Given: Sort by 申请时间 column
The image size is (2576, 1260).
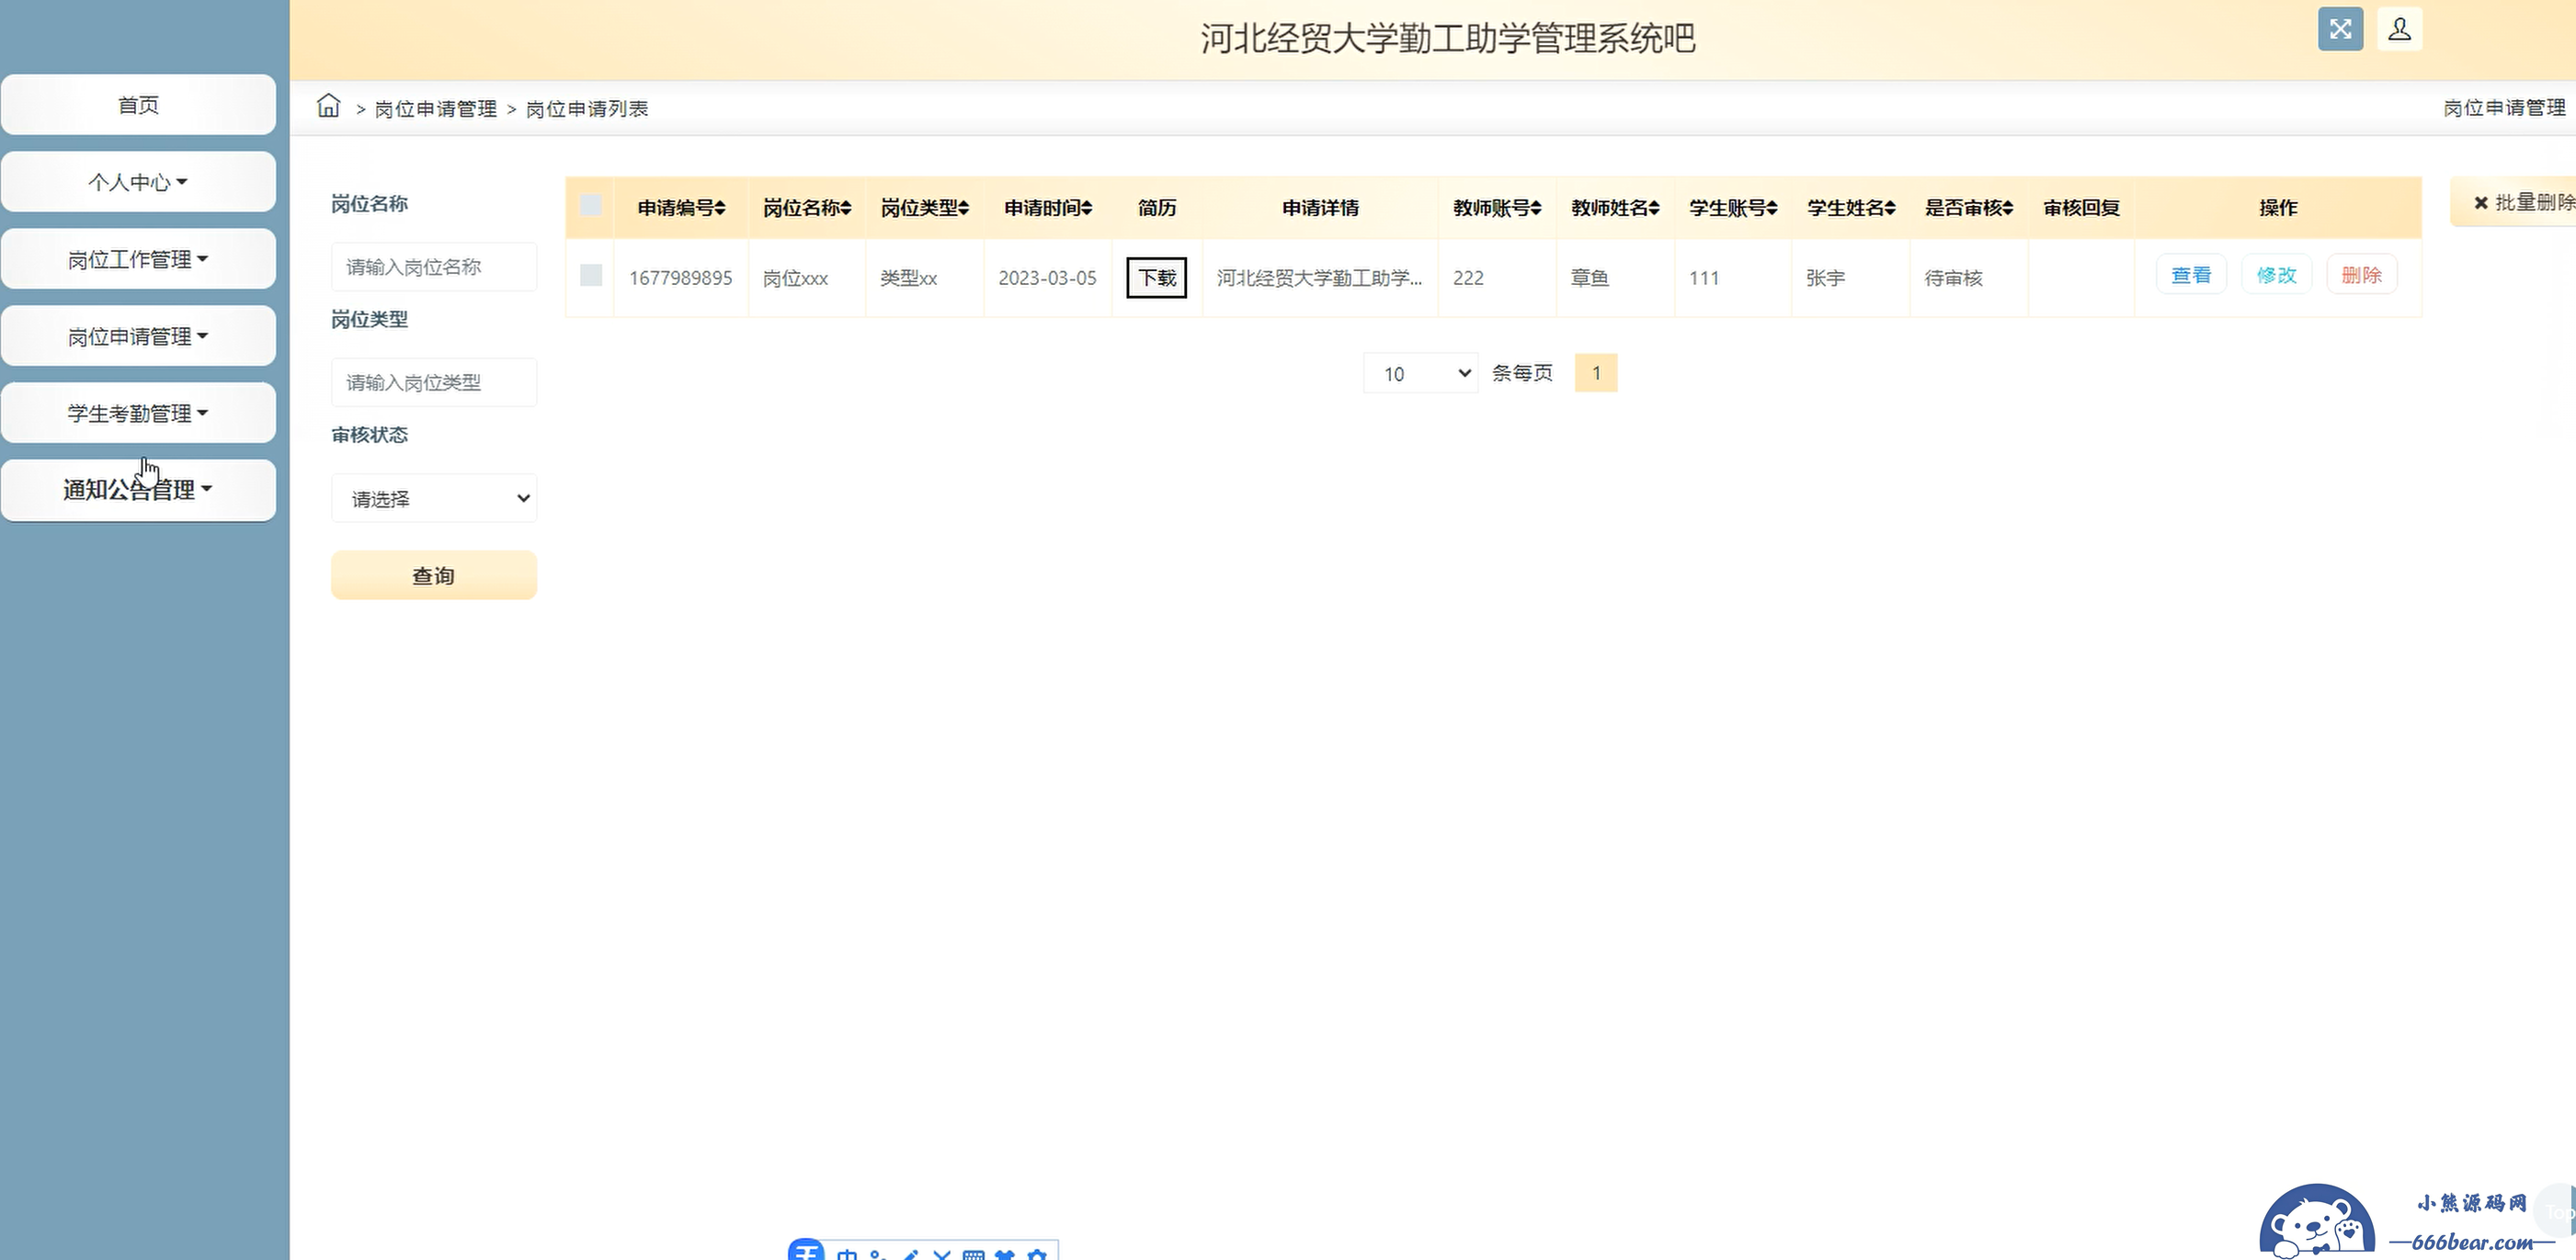Looking at the screenshot, I should tap(1048, 208).
